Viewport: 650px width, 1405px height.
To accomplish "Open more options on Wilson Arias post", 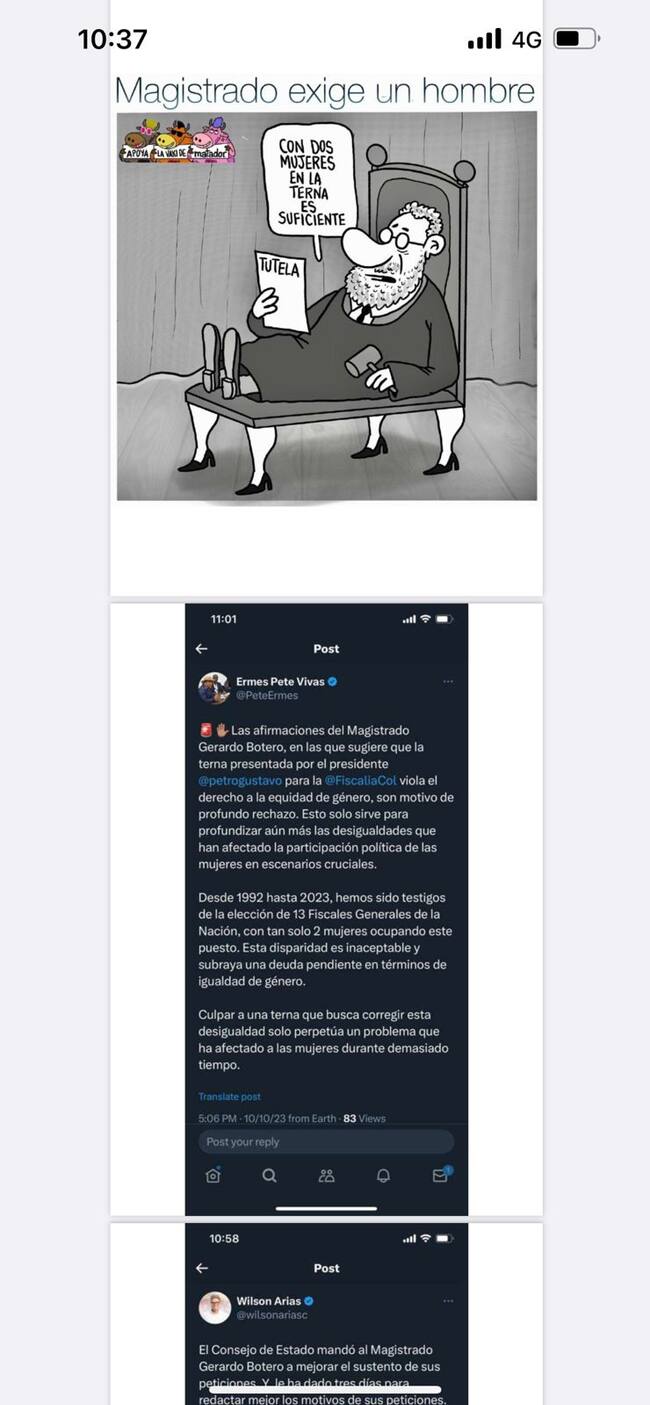I will [448, 1301].
